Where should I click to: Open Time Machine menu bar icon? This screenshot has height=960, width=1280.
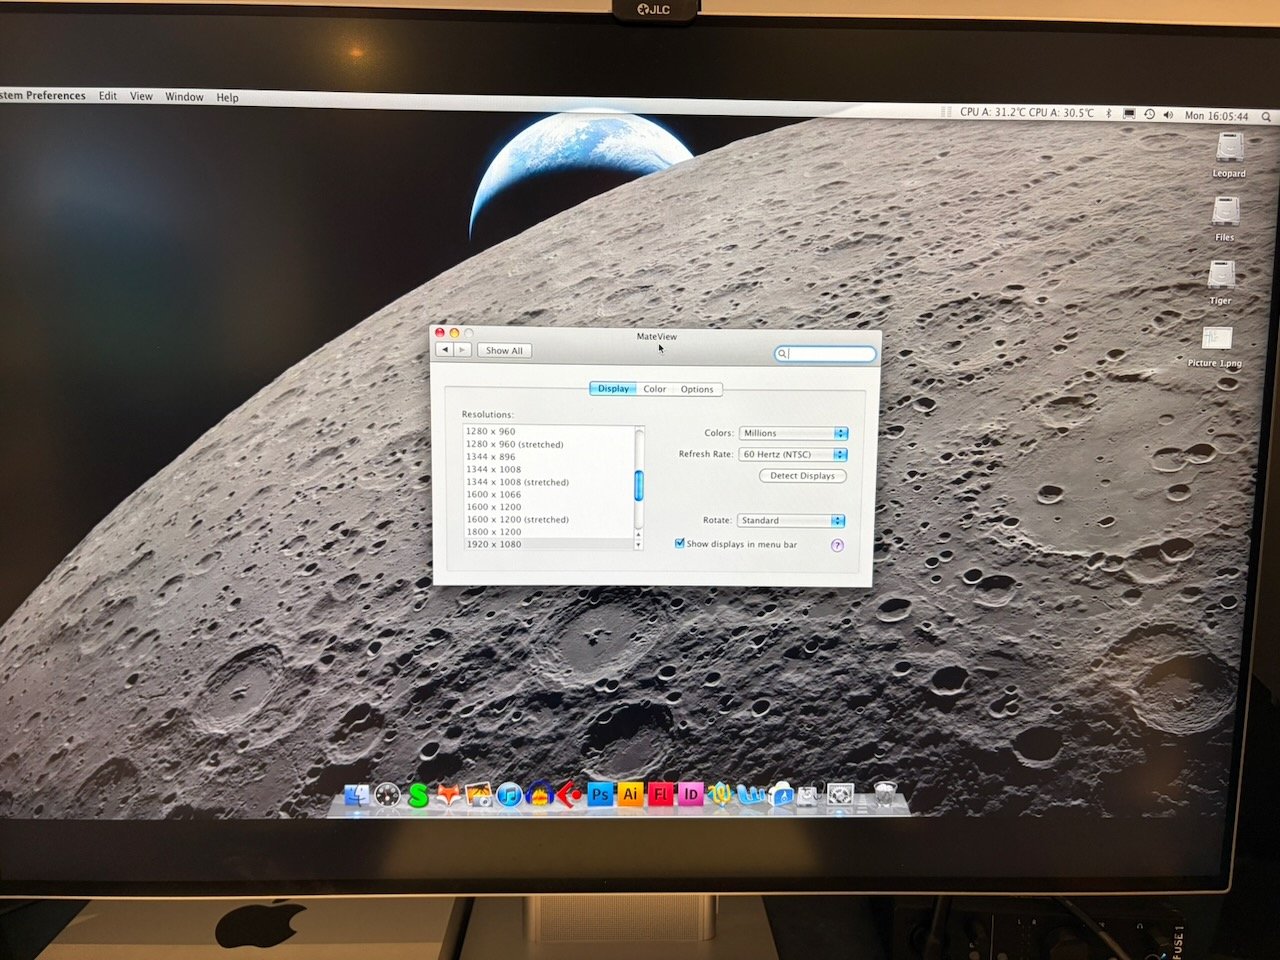[1149, 114]
